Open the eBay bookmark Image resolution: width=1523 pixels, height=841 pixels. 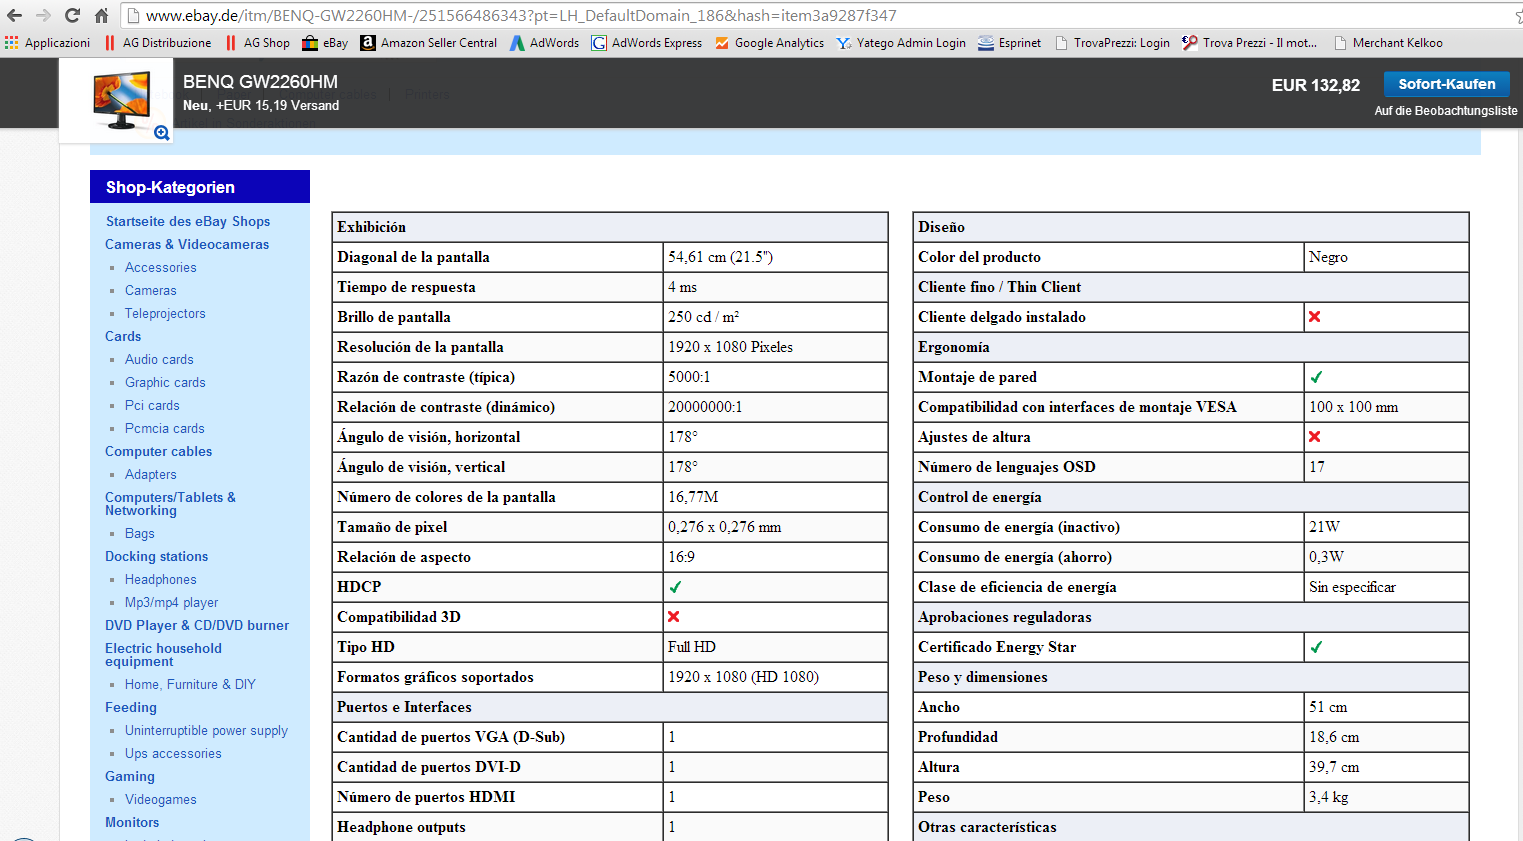tap(325, 43)
